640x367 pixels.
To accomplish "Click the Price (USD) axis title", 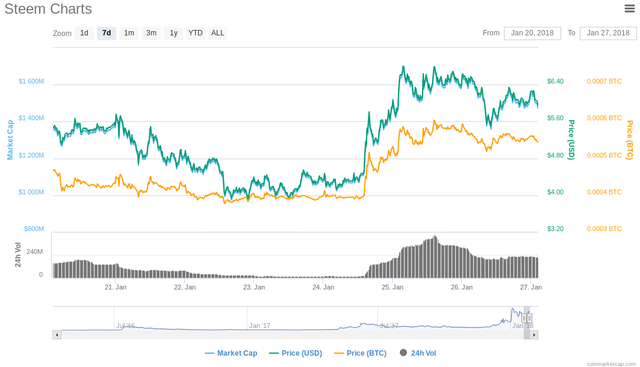I will [571, 140].
